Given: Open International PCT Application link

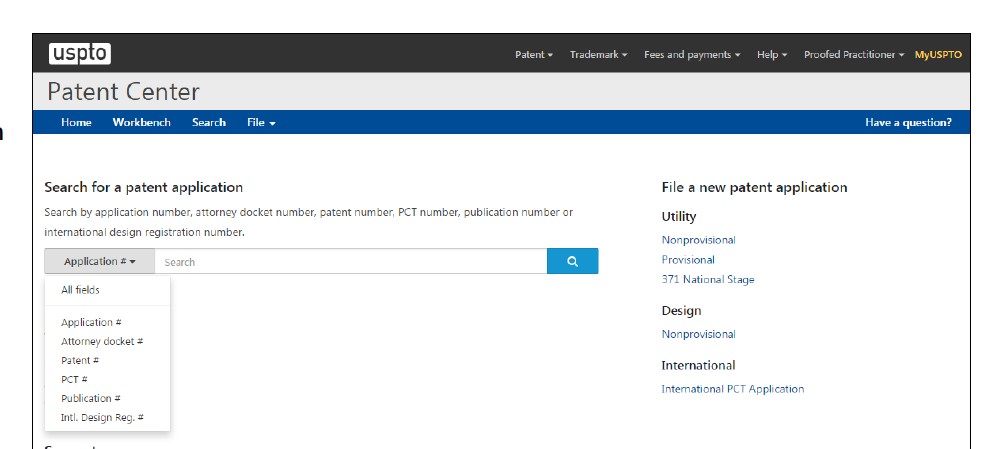Looking at the screenshot, I should (x=733, y=389).
